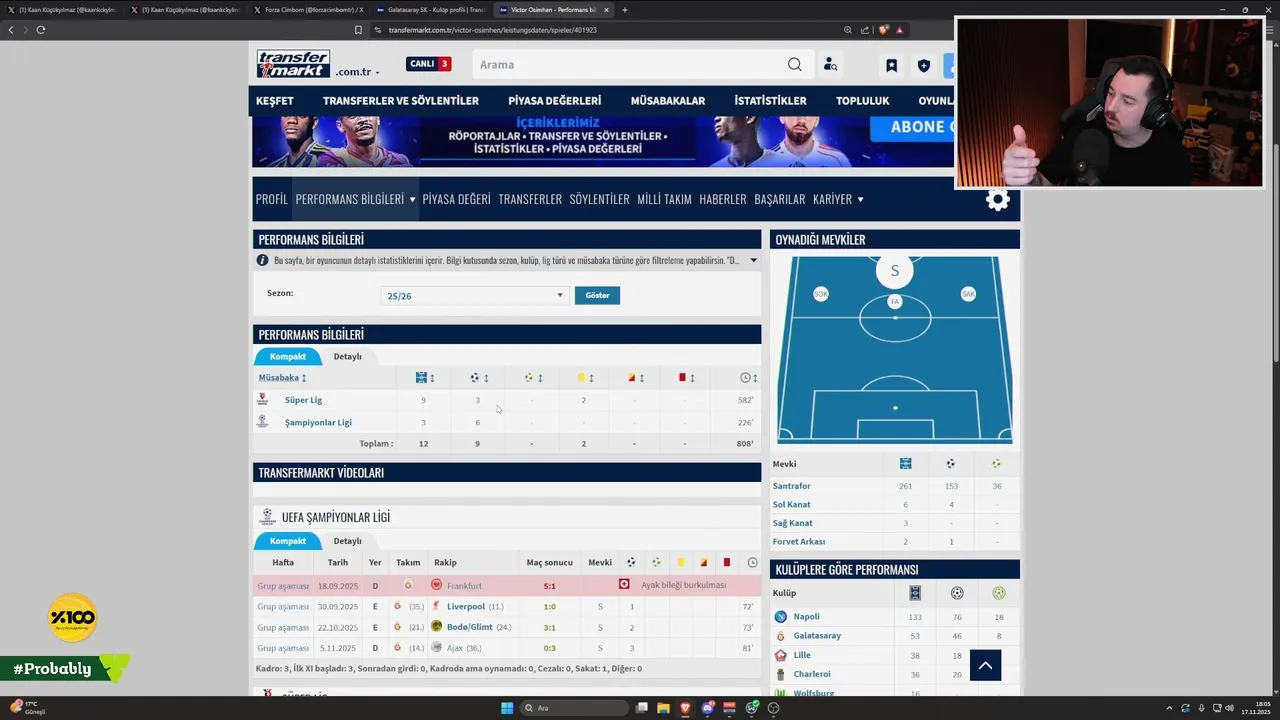
Task: Open Keşfet main menu
Action: pyautogui.click(x=275, y=101)
